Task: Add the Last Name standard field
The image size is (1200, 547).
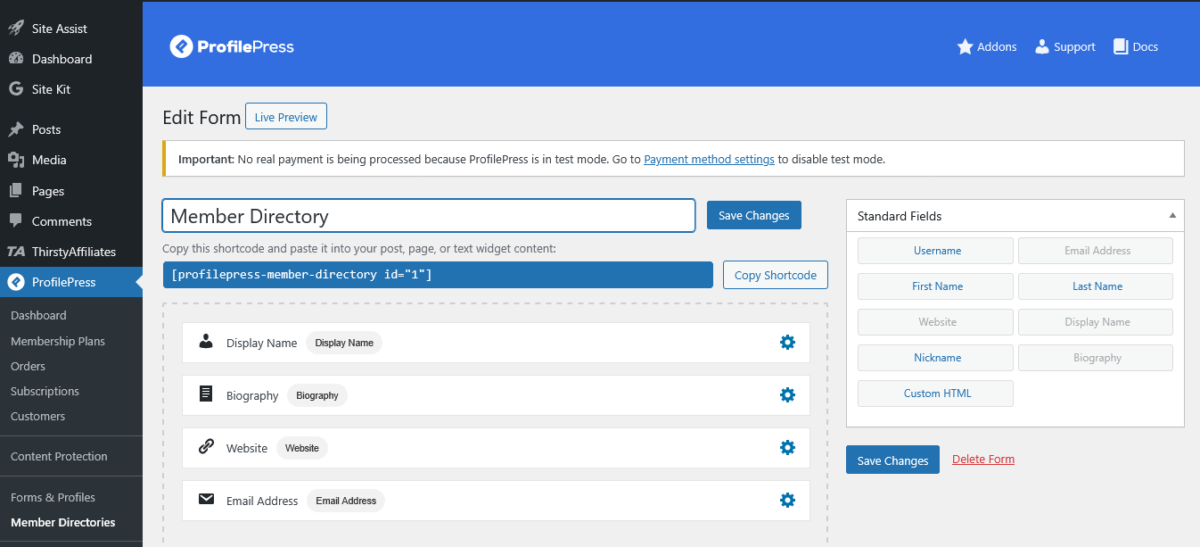Action: tap(1096, 286)
